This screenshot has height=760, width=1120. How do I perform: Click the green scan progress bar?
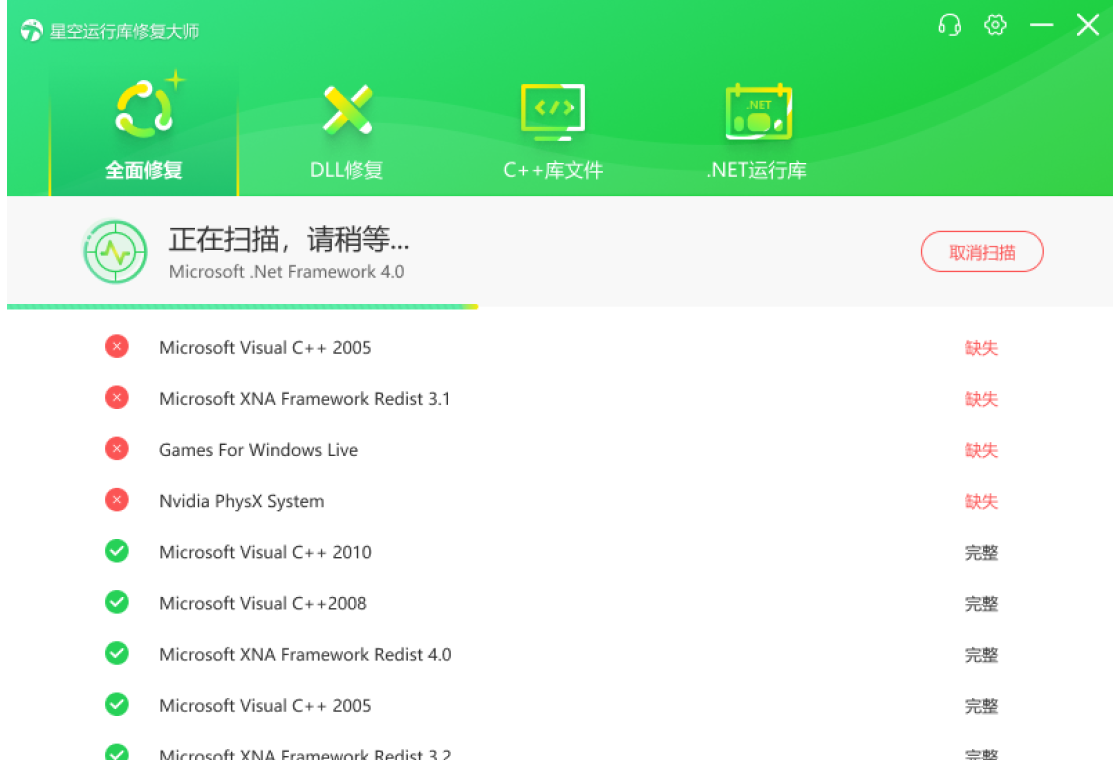(242, 306)
